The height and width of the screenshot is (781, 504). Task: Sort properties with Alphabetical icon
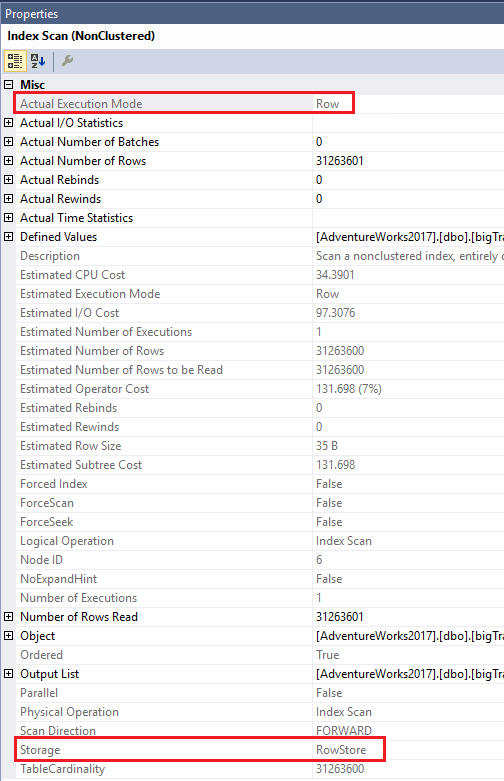tap(38, 61)
